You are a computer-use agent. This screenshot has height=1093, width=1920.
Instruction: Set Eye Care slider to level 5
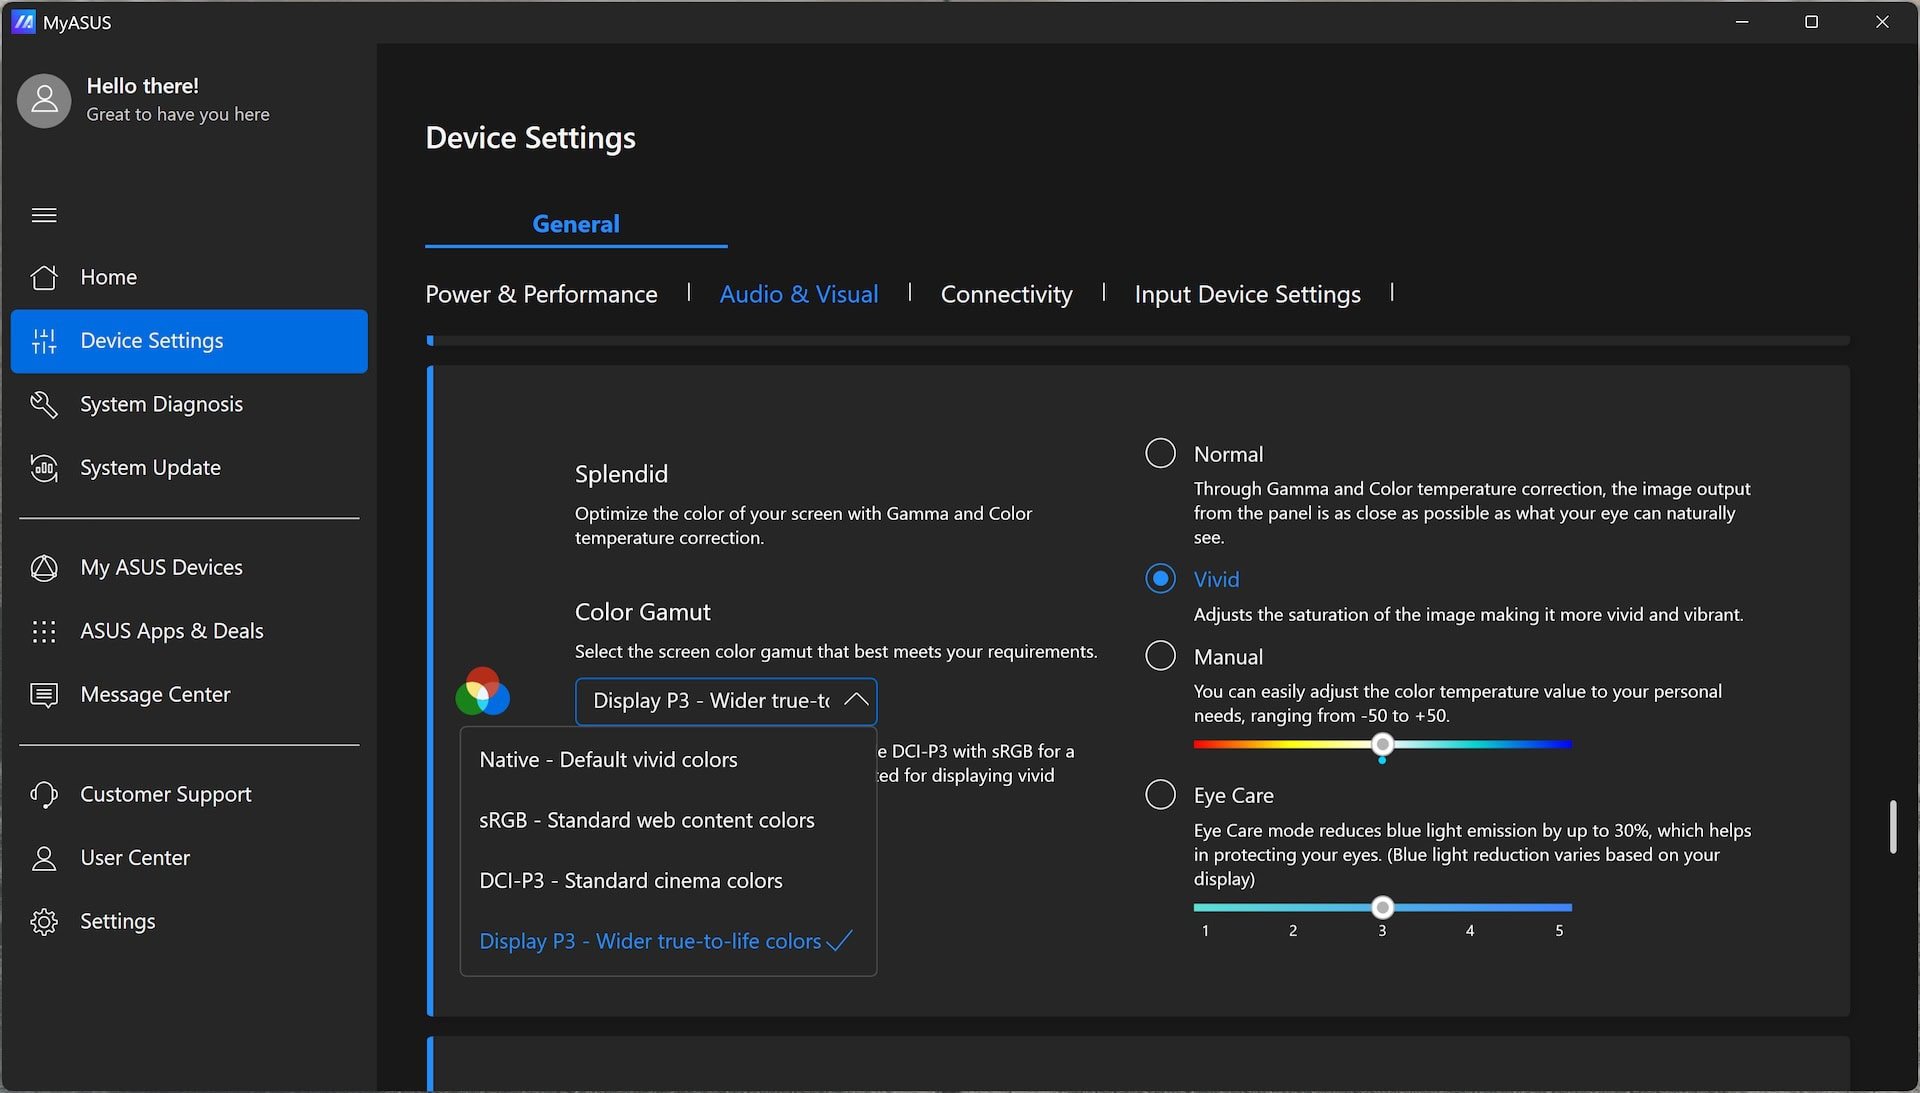pyautogui.click(x=1559, y=908)
